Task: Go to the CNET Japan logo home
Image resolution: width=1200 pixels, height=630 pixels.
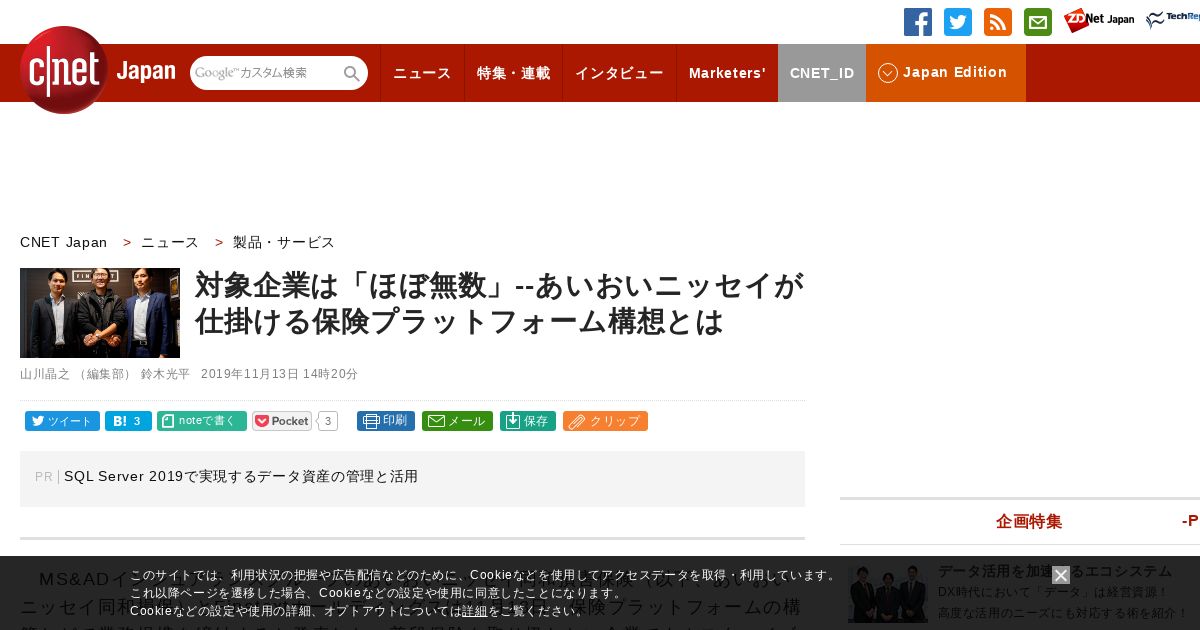Action: click(x=97, y=70)
